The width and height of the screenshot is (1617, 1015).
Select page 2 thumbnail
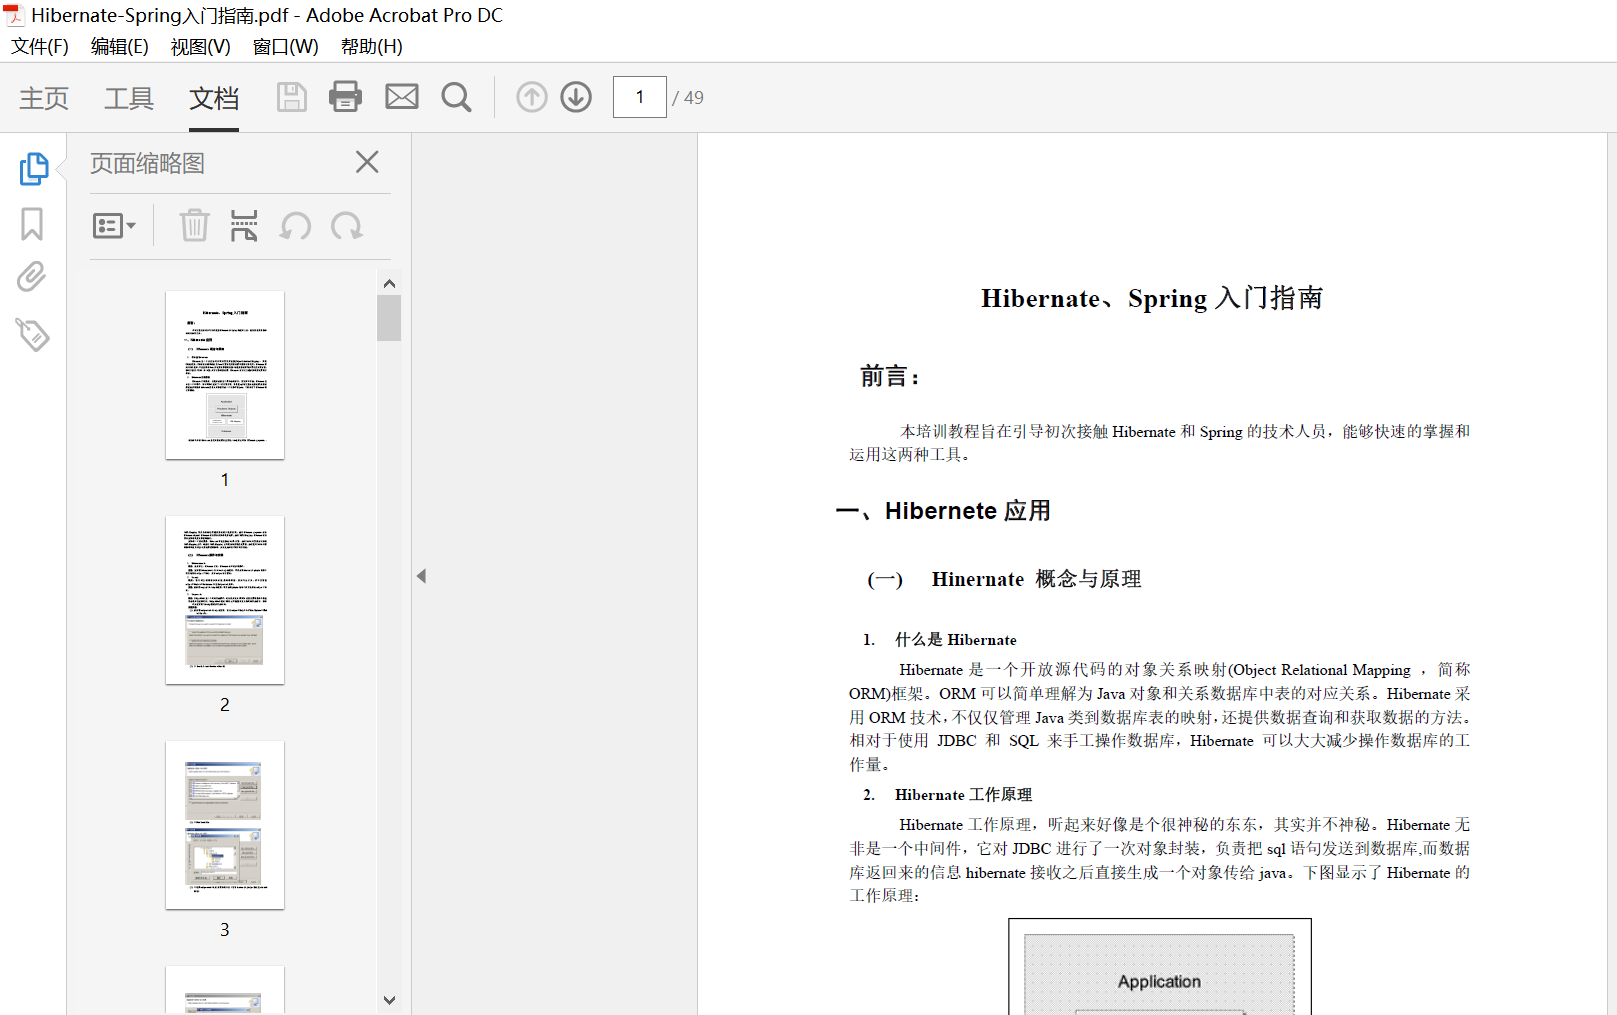pos(225,600)
